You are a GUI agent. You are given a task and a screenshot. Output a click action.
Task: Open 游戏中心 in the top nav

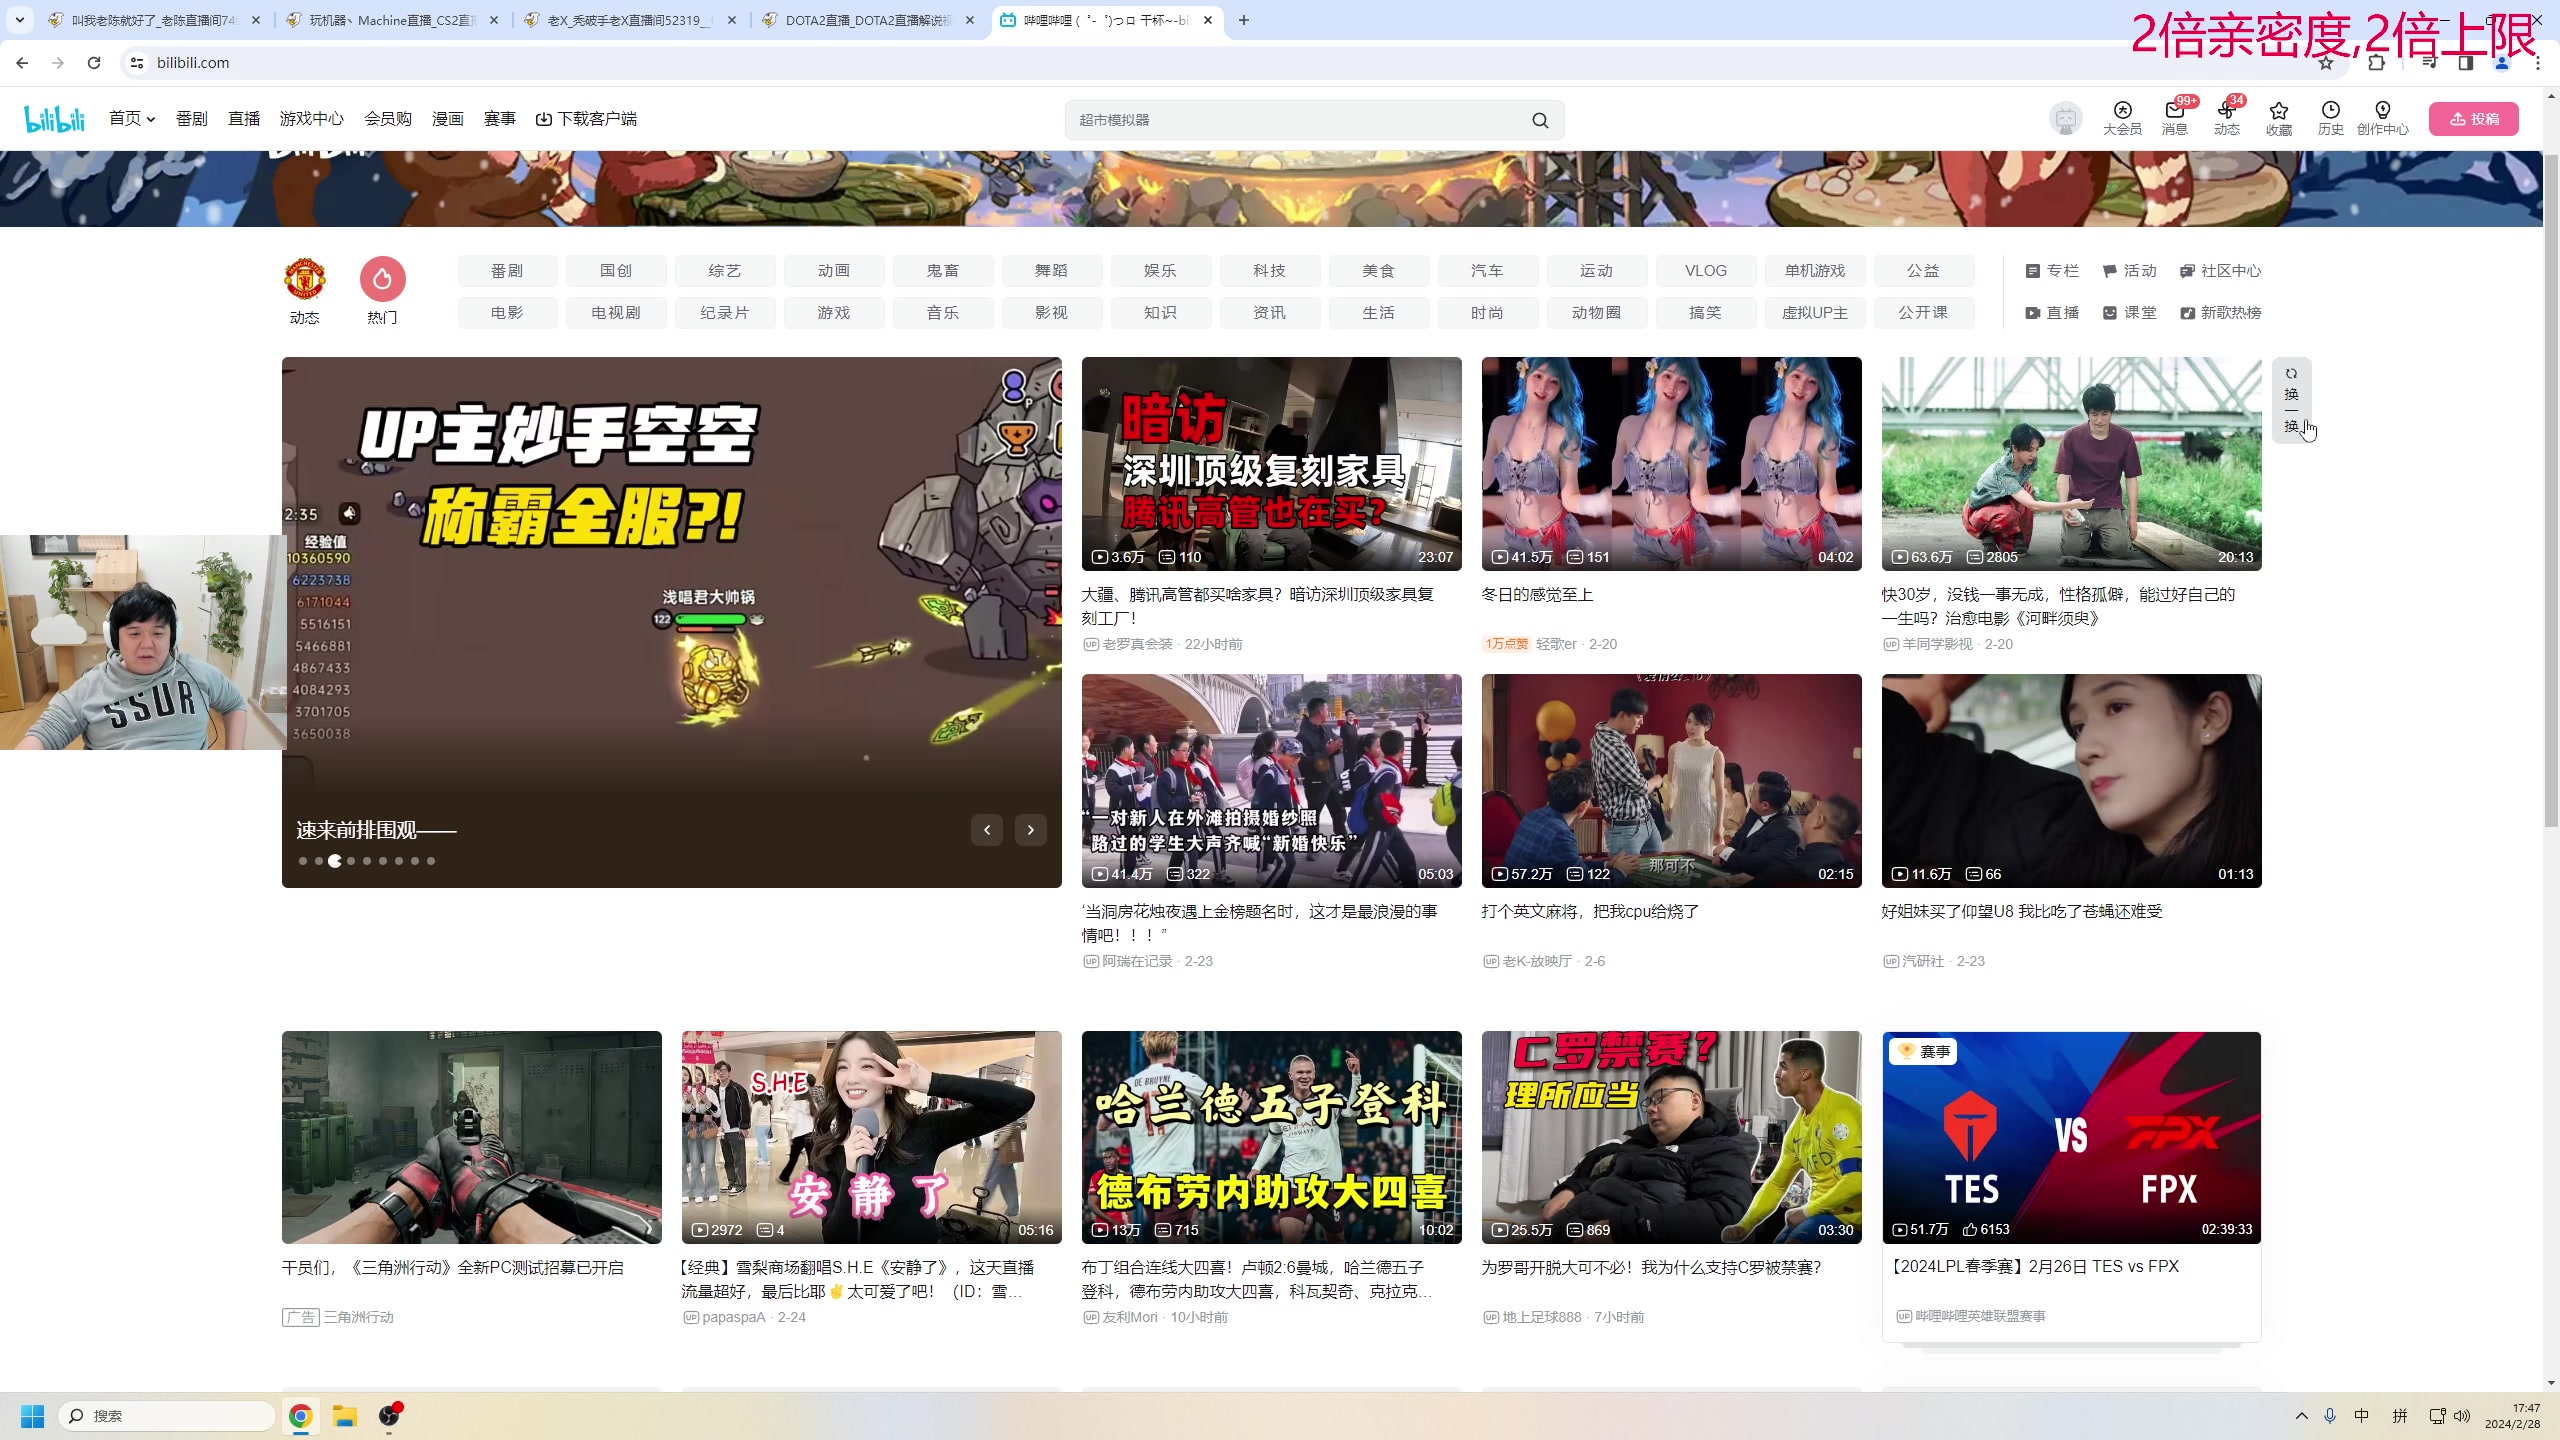[312, 119]
